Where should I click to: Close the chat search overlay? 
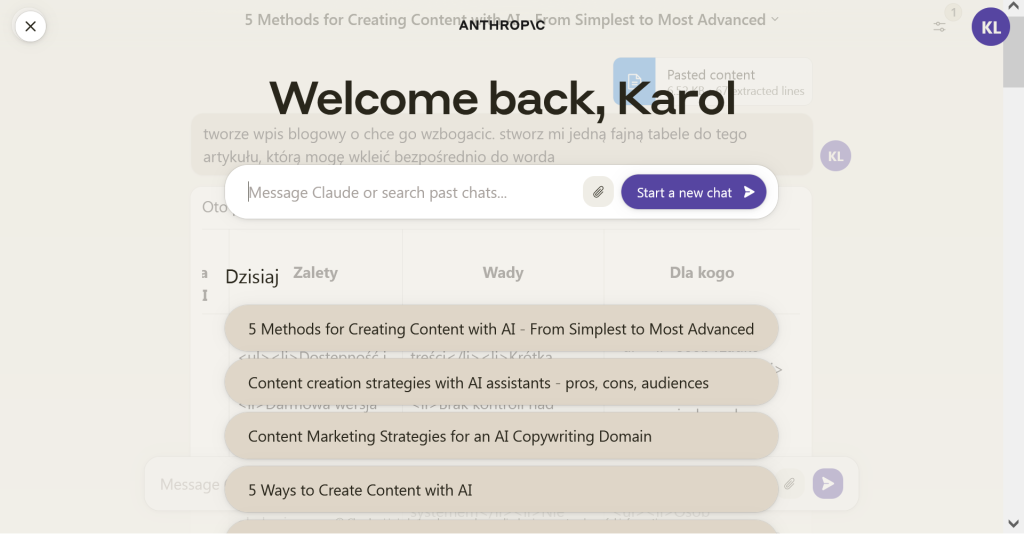[x=30, y=26]
